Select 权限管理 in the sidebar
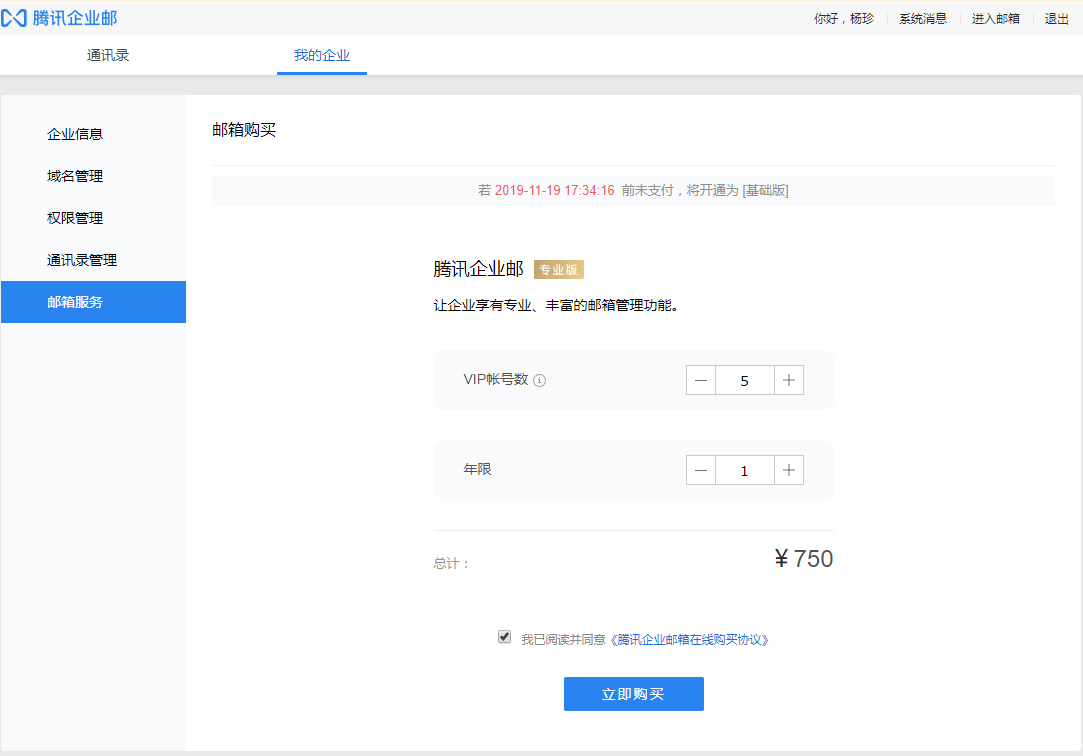The height and width of the screenshot is (756, 1083). click(x=93, y=218)
